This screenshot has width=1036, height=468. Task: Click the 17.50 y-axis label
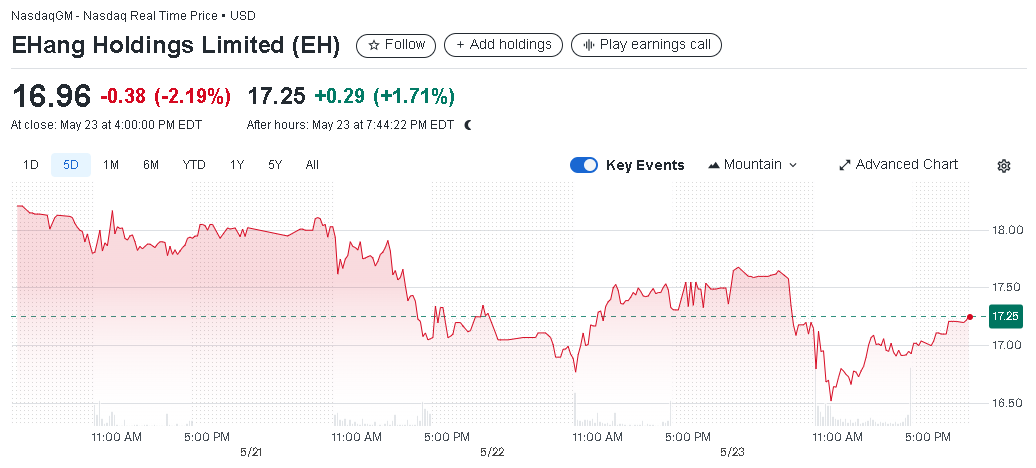1008,287
